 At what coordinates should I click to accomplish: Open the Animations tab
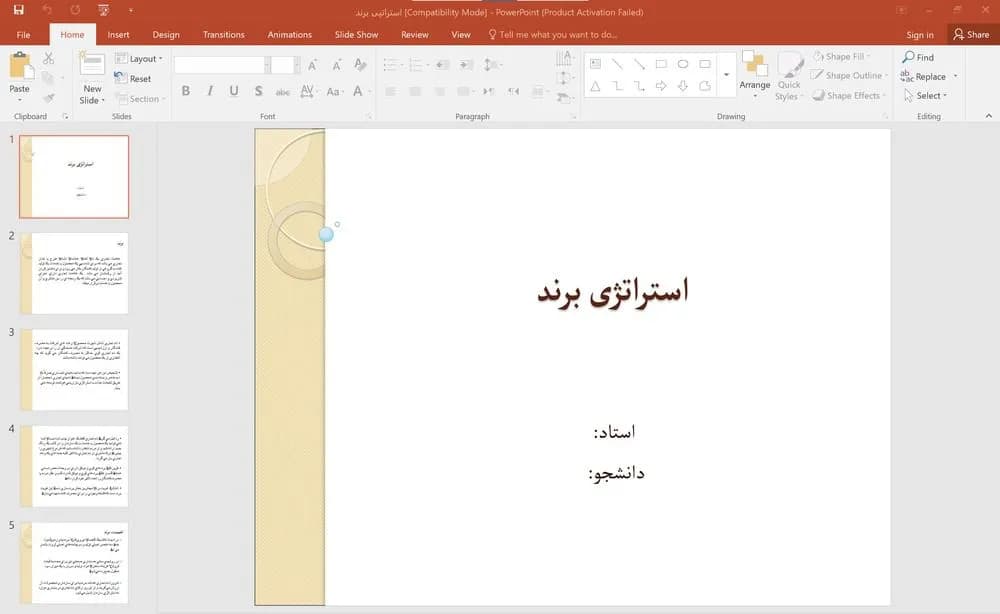290,34
